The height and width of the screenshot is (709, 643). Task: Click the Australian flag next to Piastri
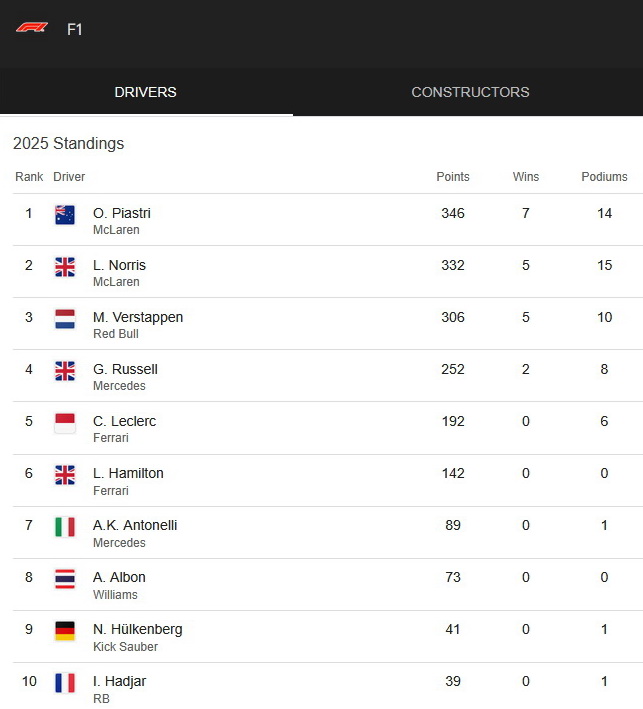coord(65,214)
